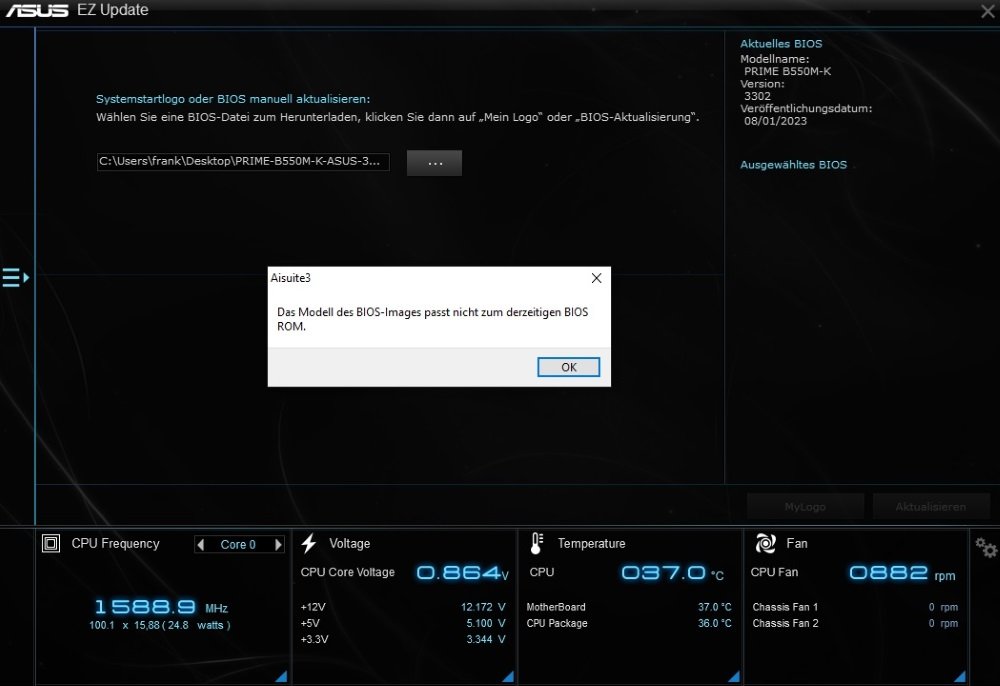This screenshot has width=1000, height=686.
Task: Click the Systemstartlogo oder BIOS heading
Action: click(x=233, y=99)
